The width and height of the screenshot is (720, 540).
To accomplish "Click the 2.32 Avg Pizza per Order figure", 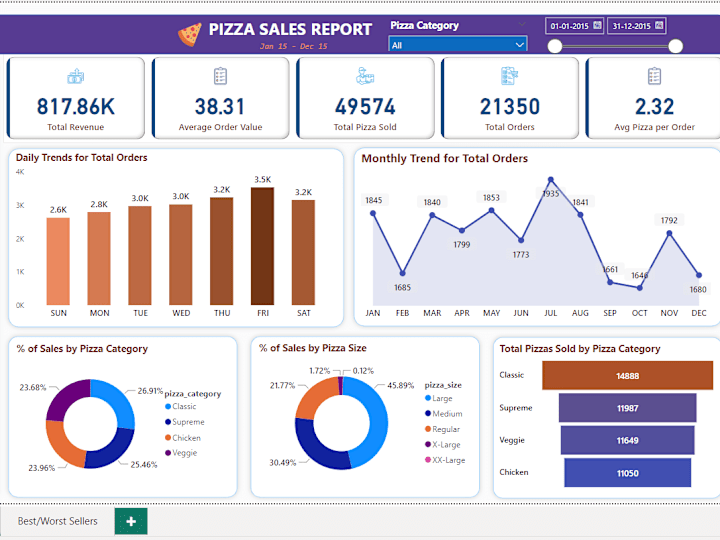I will (654, 107).
